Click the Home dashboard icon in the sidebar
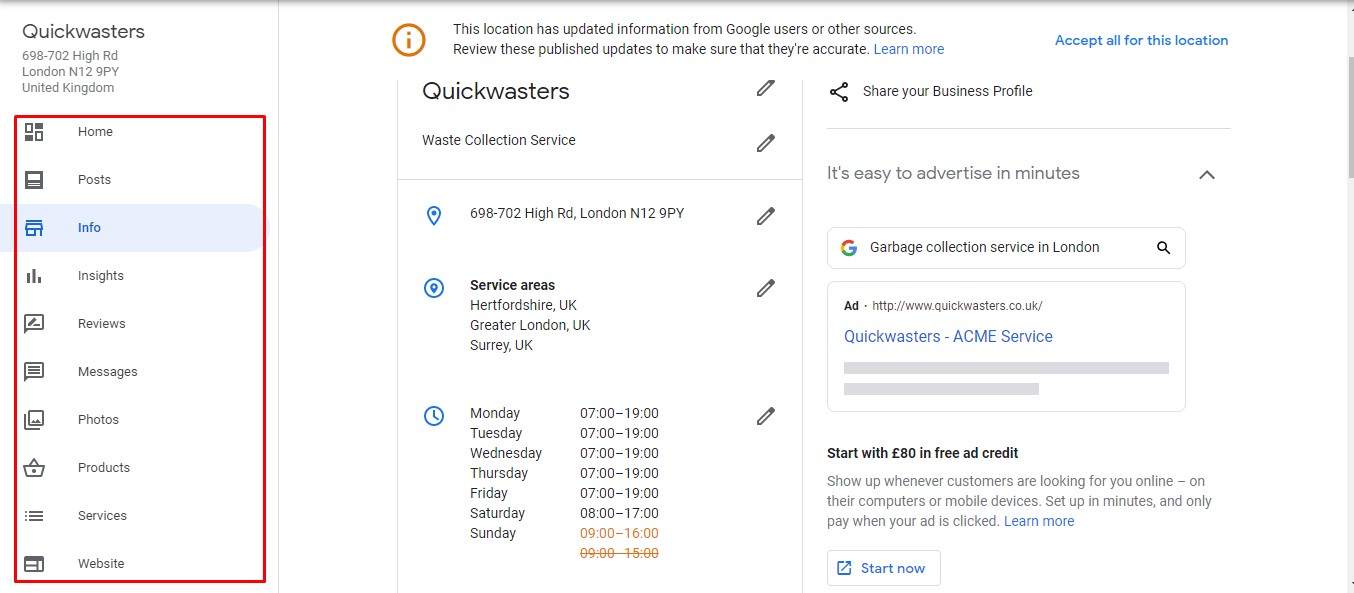The image size is (1354, 593). (34, 132)
